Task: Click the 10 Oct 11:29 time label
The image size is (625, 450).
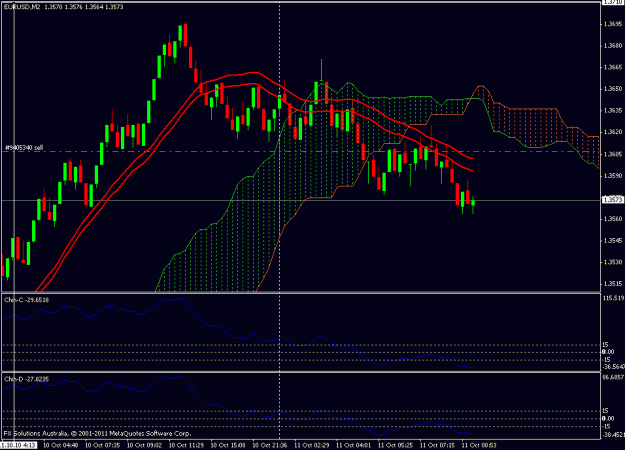Action: point(186,445)
